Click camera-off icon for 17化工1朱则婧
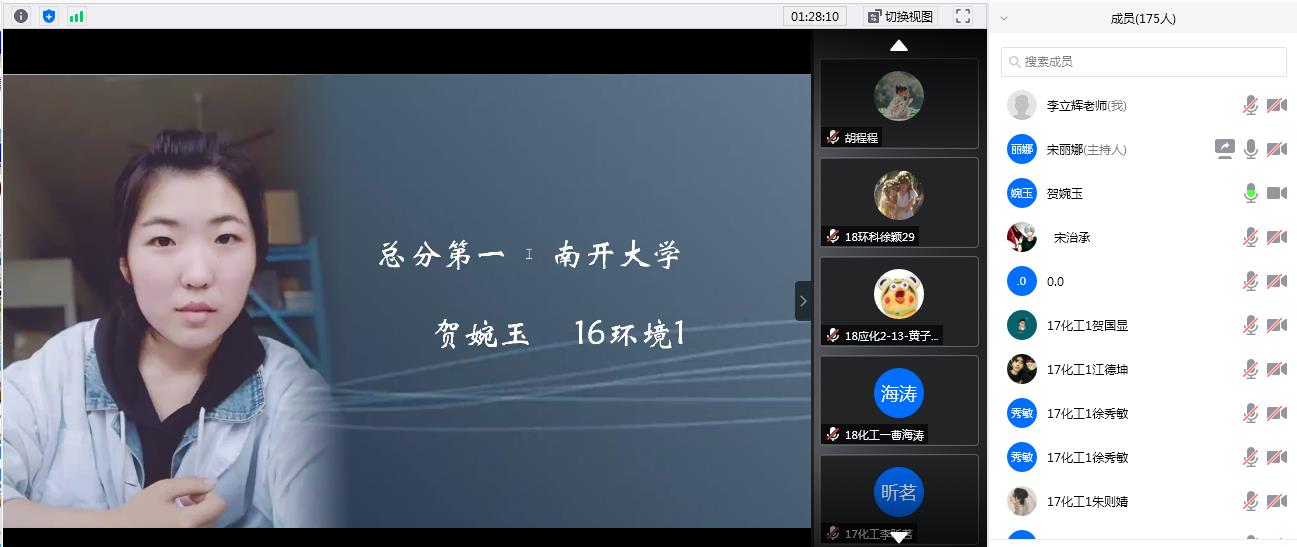Screen dimensions: 1297x547 tap(1276, 501)
